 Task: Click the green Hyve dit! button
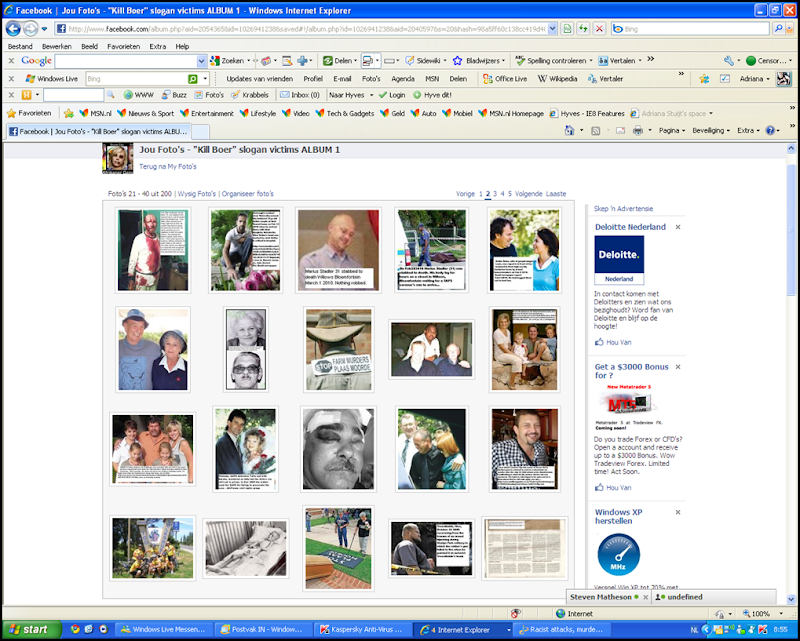[x=432, y=95]
